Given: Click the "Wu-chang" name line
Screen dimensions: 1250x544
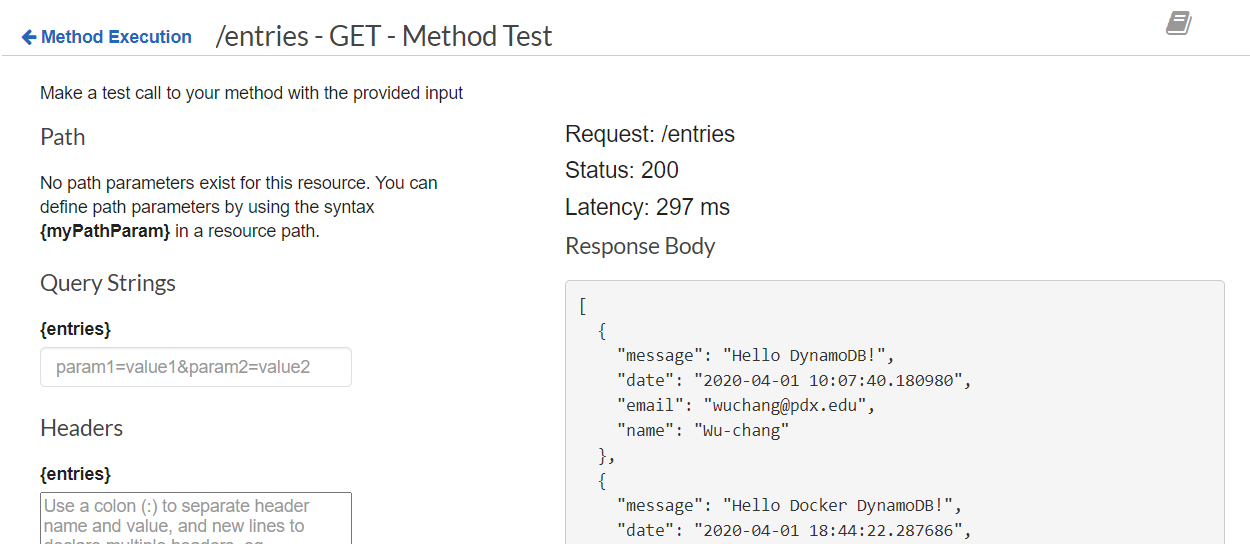Looking at the screenshot, I should [x=703, y=430].
